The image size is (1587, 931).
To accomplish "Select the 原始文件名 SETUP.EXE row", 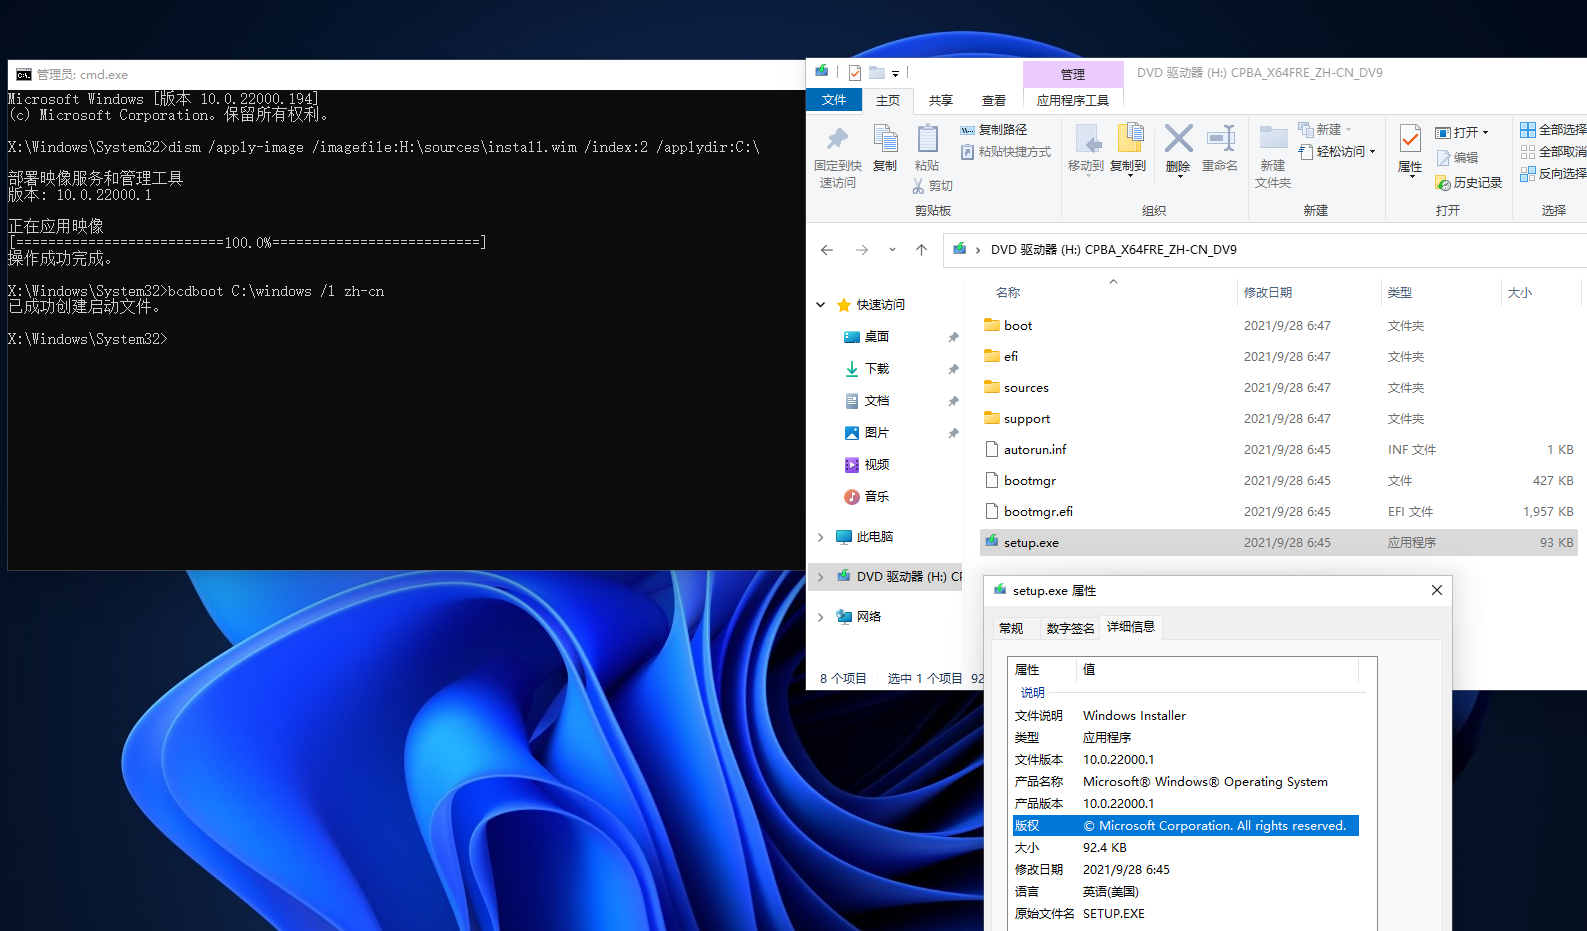I will 1186,914.
